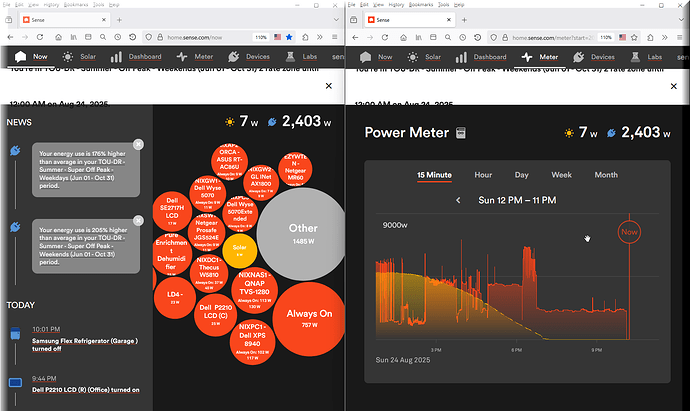
Task: Select the NIXPC1 Dell XPS 8940 bubble
Action: [x=252, y=342]
